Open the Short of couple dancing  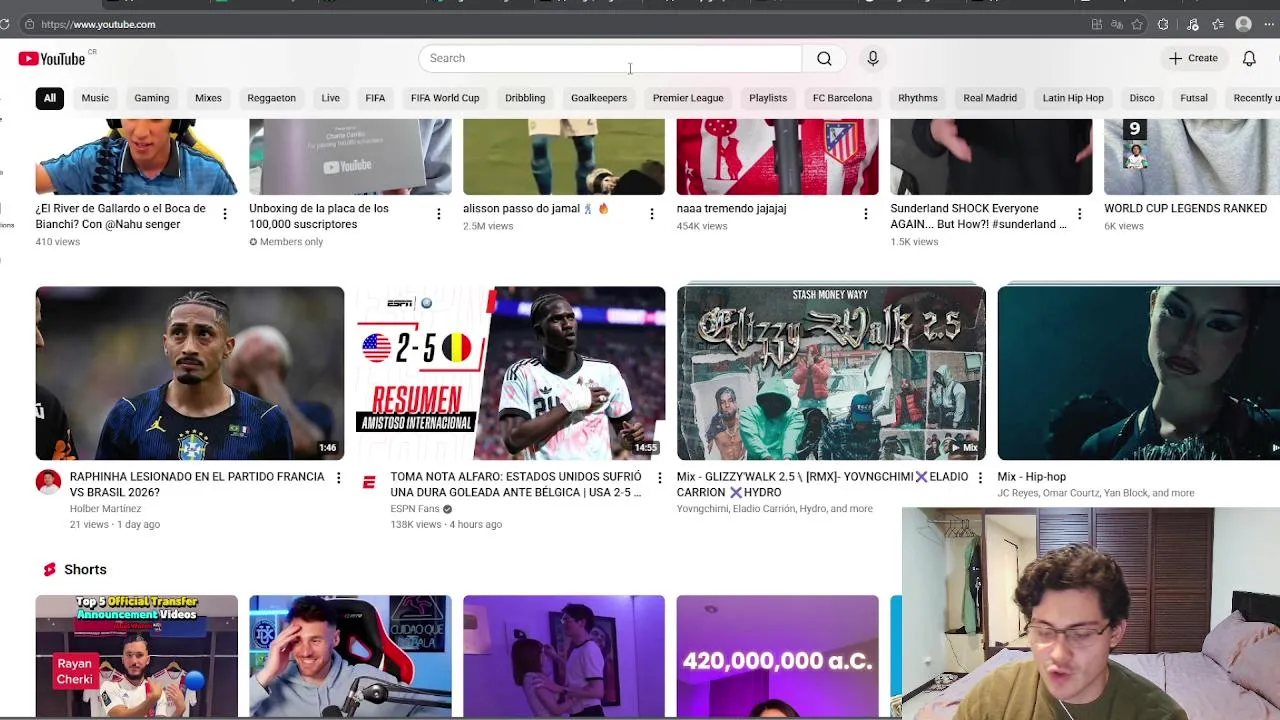(564, 657)
